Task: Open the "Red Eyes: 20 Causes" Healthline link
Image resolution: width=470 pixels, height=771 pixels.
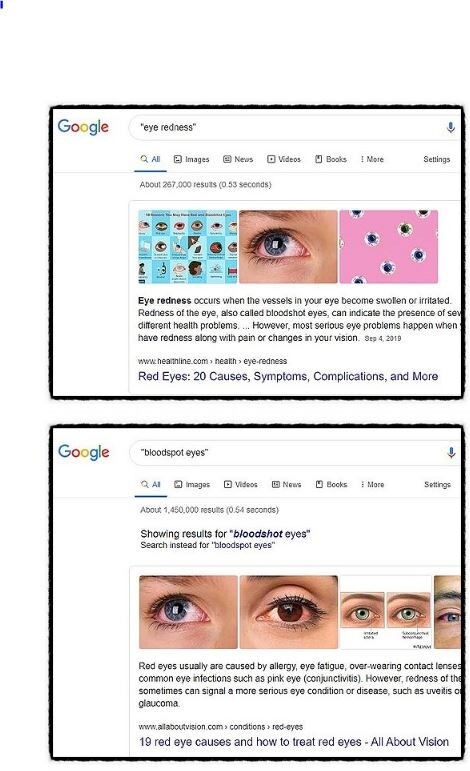Action: (288, 376)
